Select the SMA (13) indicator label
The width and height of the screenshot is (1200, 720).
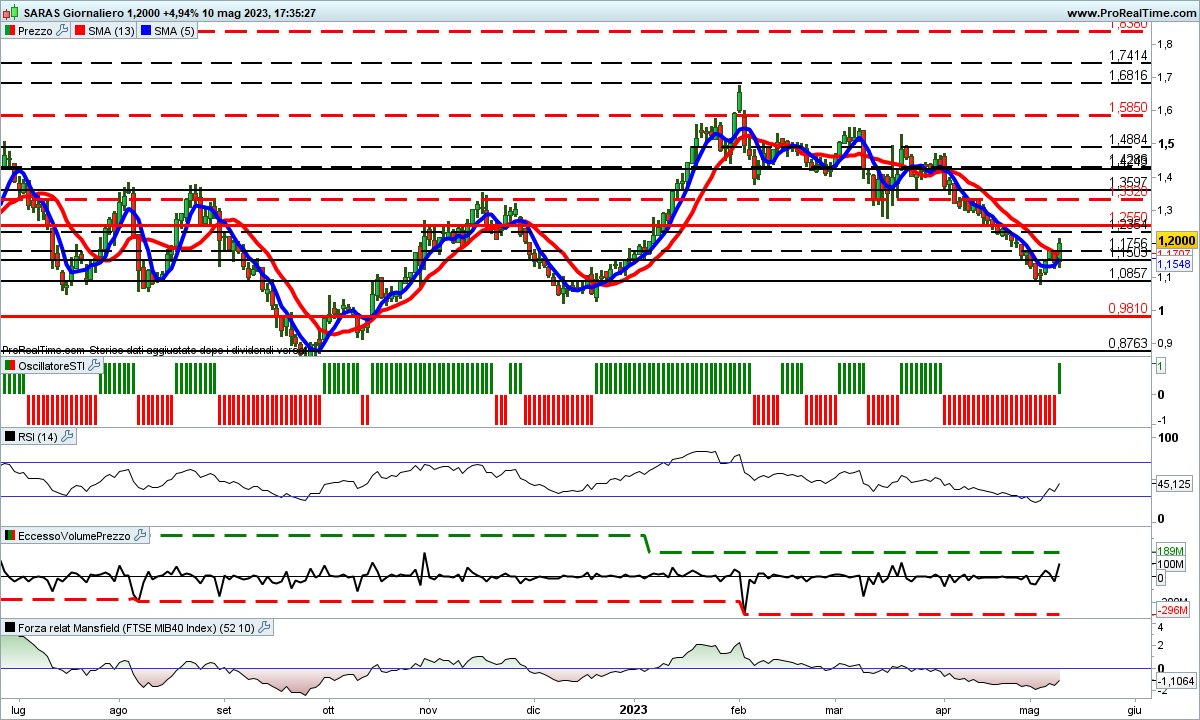(111, 31)
